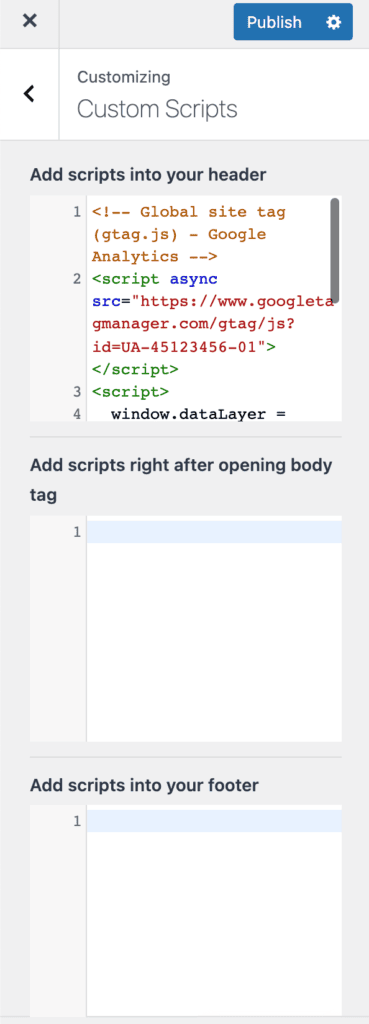The width and height of the screenshot is (369, 1024).
Task: Go back using the left chevron arrow
Action: tap(29, 93)
